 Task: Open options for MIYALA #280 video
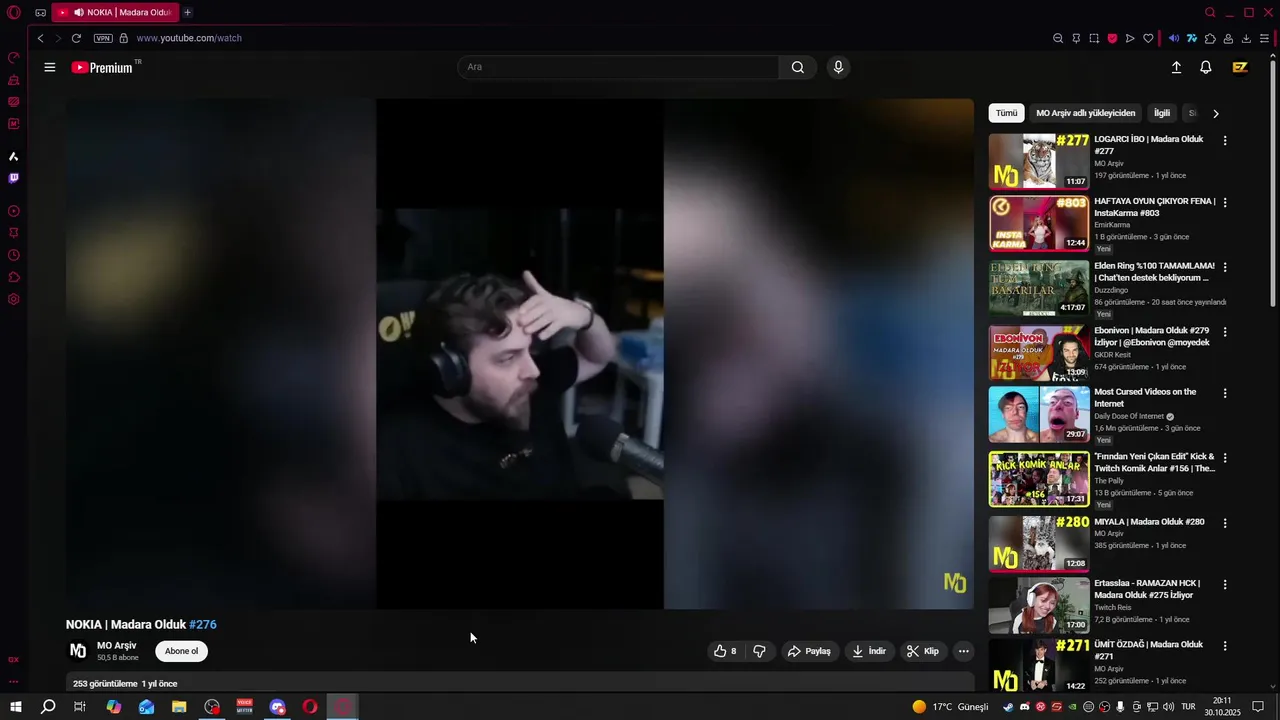pyautogui.click(x=1225, y=523)
